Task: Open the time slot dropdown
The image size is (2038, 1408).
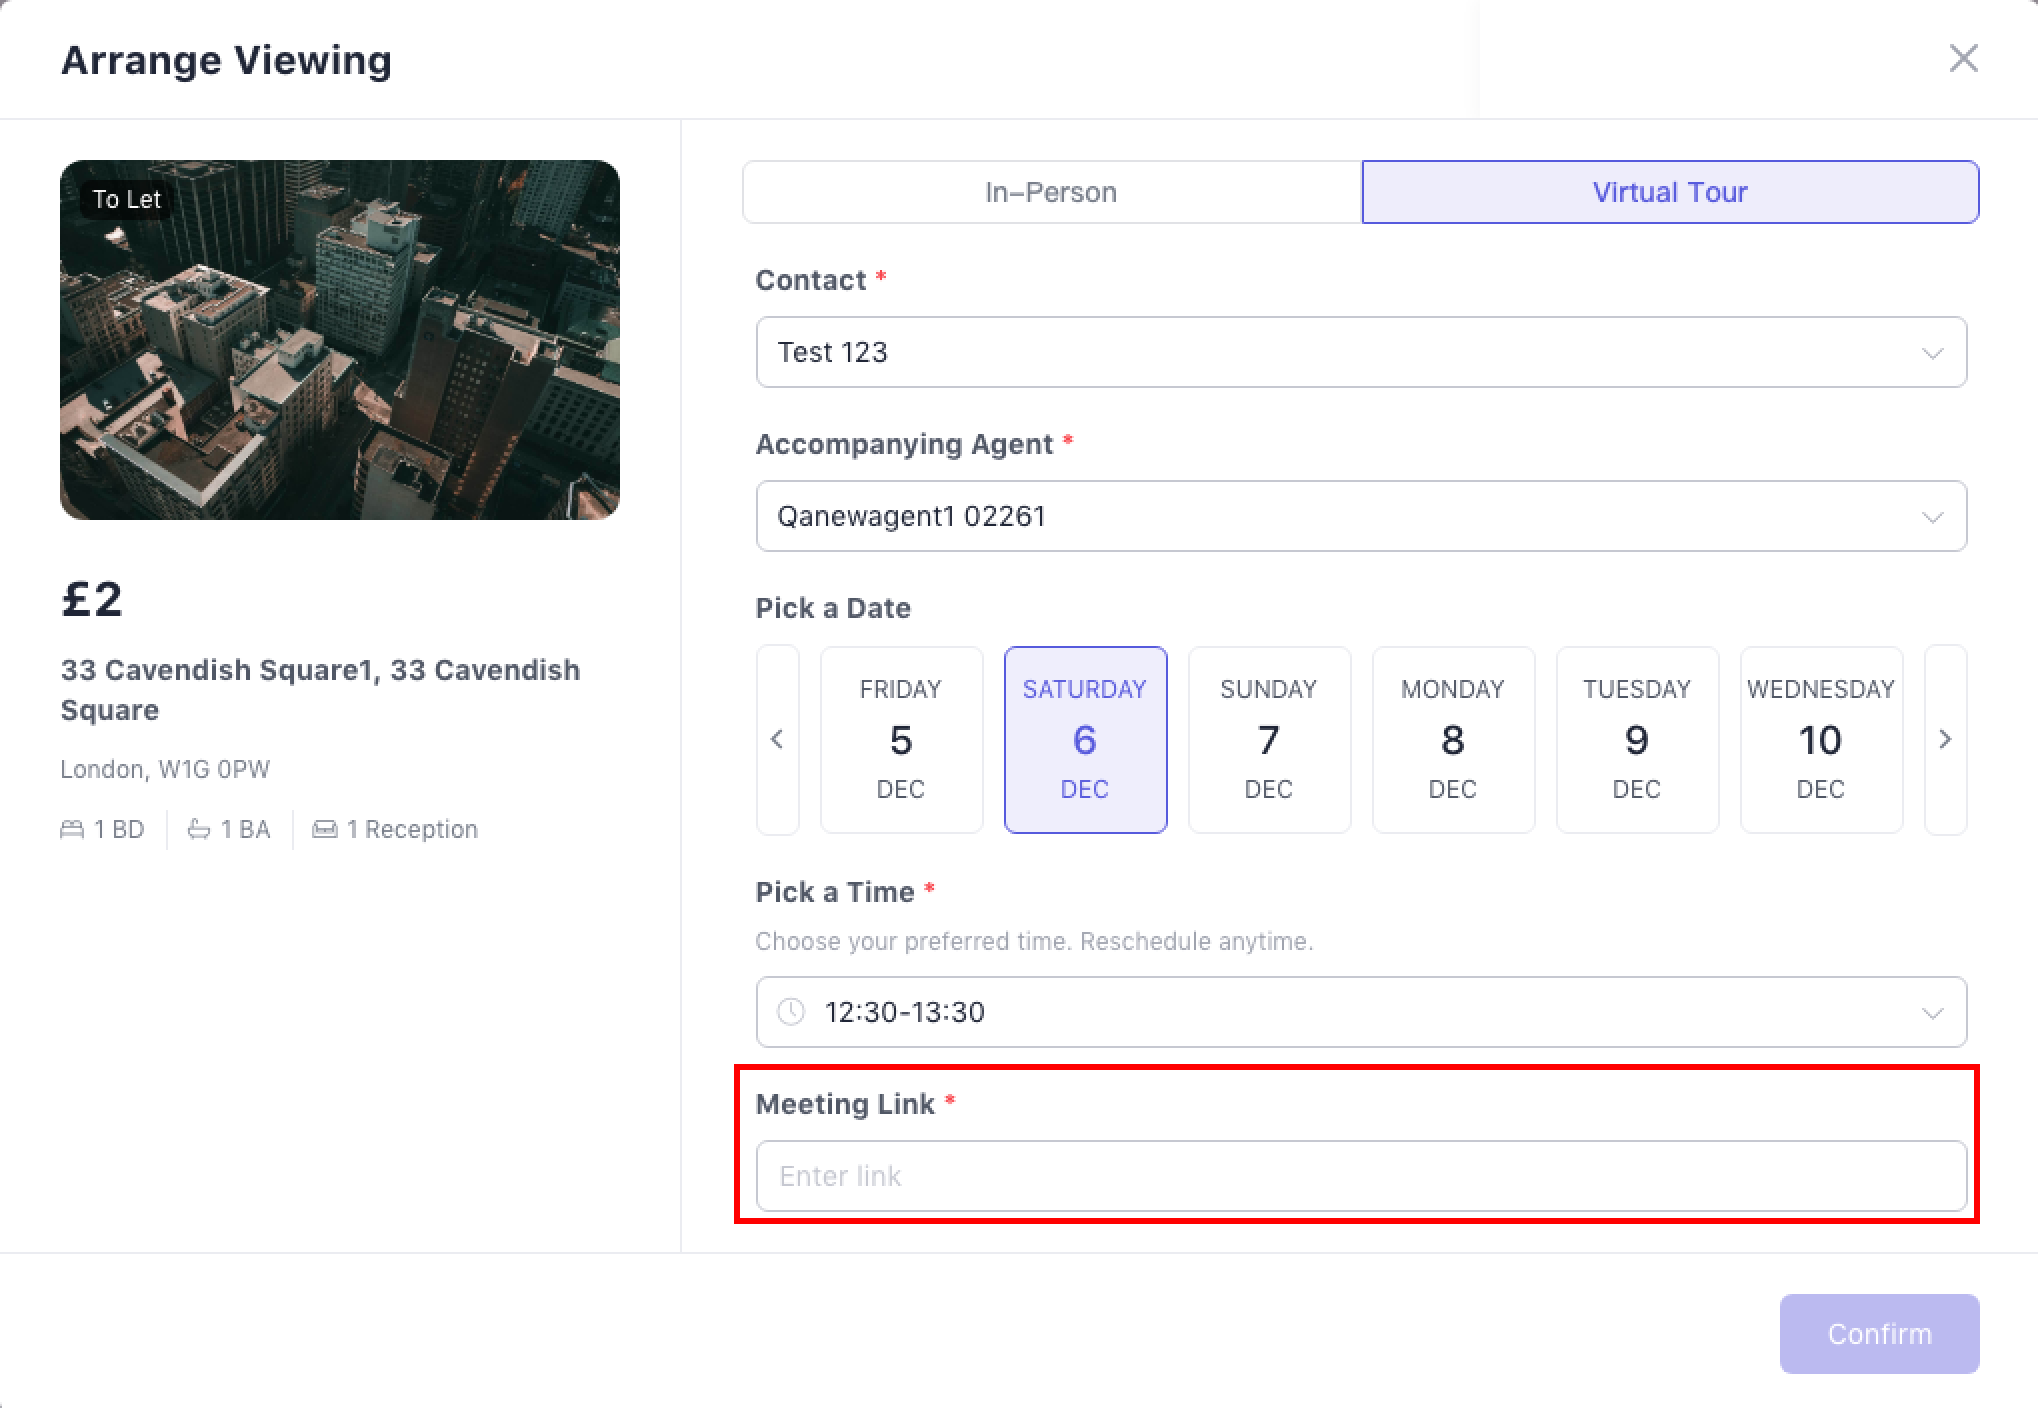Action: (1361, 1012)
